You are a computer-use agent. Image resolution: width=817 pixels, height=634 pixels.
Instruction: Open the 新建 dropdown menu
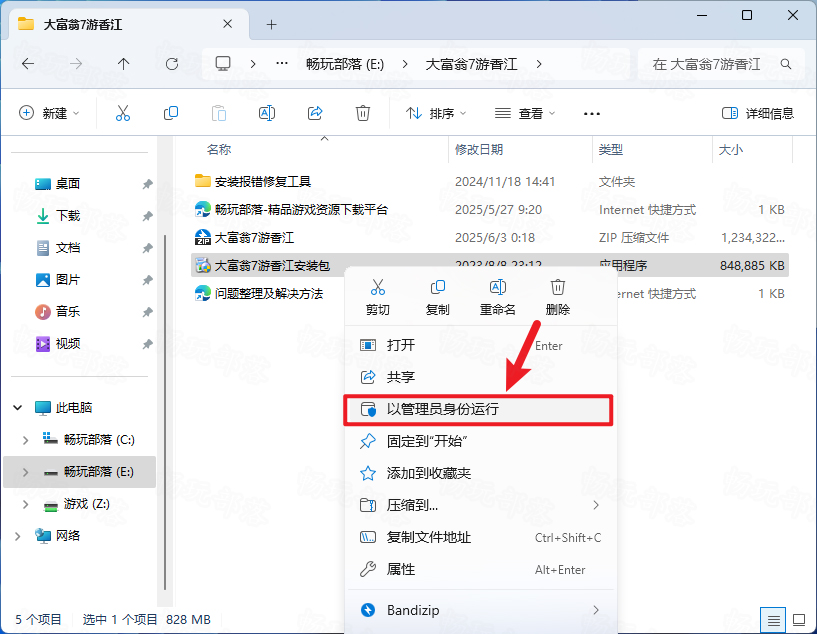tap(49, 113)
